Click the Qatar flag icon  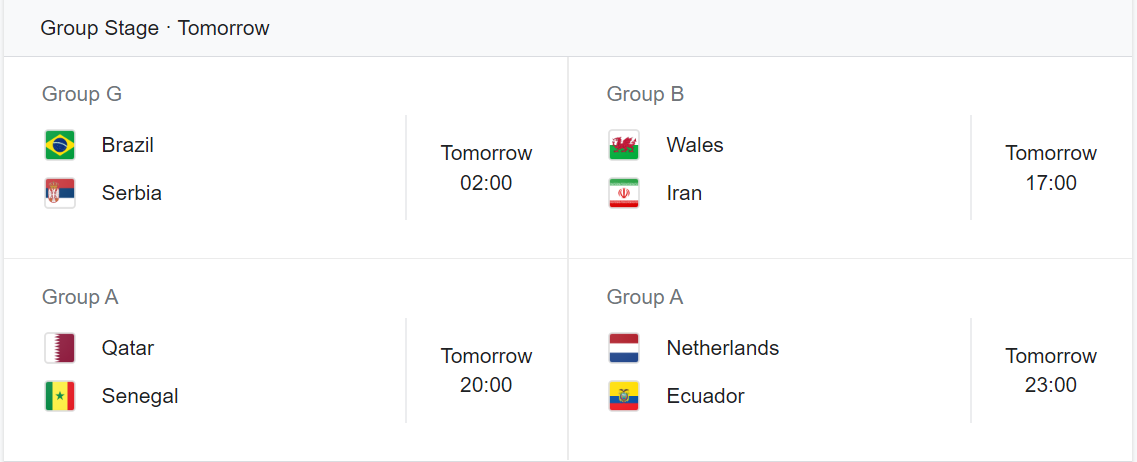(x=59, y=348)
